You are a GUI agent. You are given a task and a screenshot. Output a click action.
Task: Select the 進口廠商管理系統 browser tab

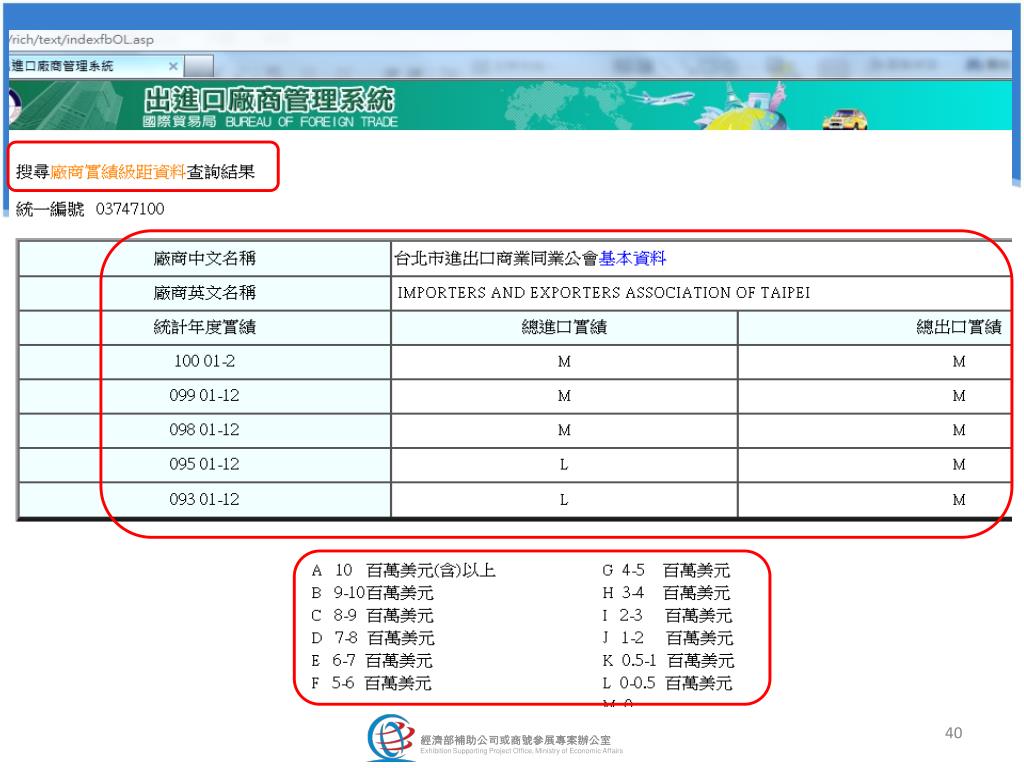[95, 66]
